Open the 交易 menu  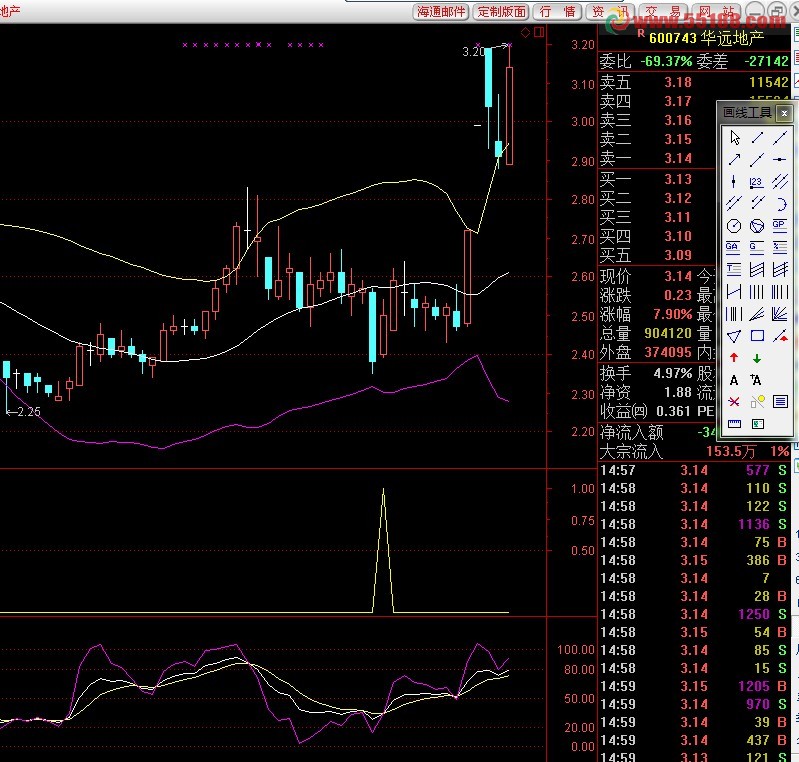pyautogui.click(x=663, y=11)
